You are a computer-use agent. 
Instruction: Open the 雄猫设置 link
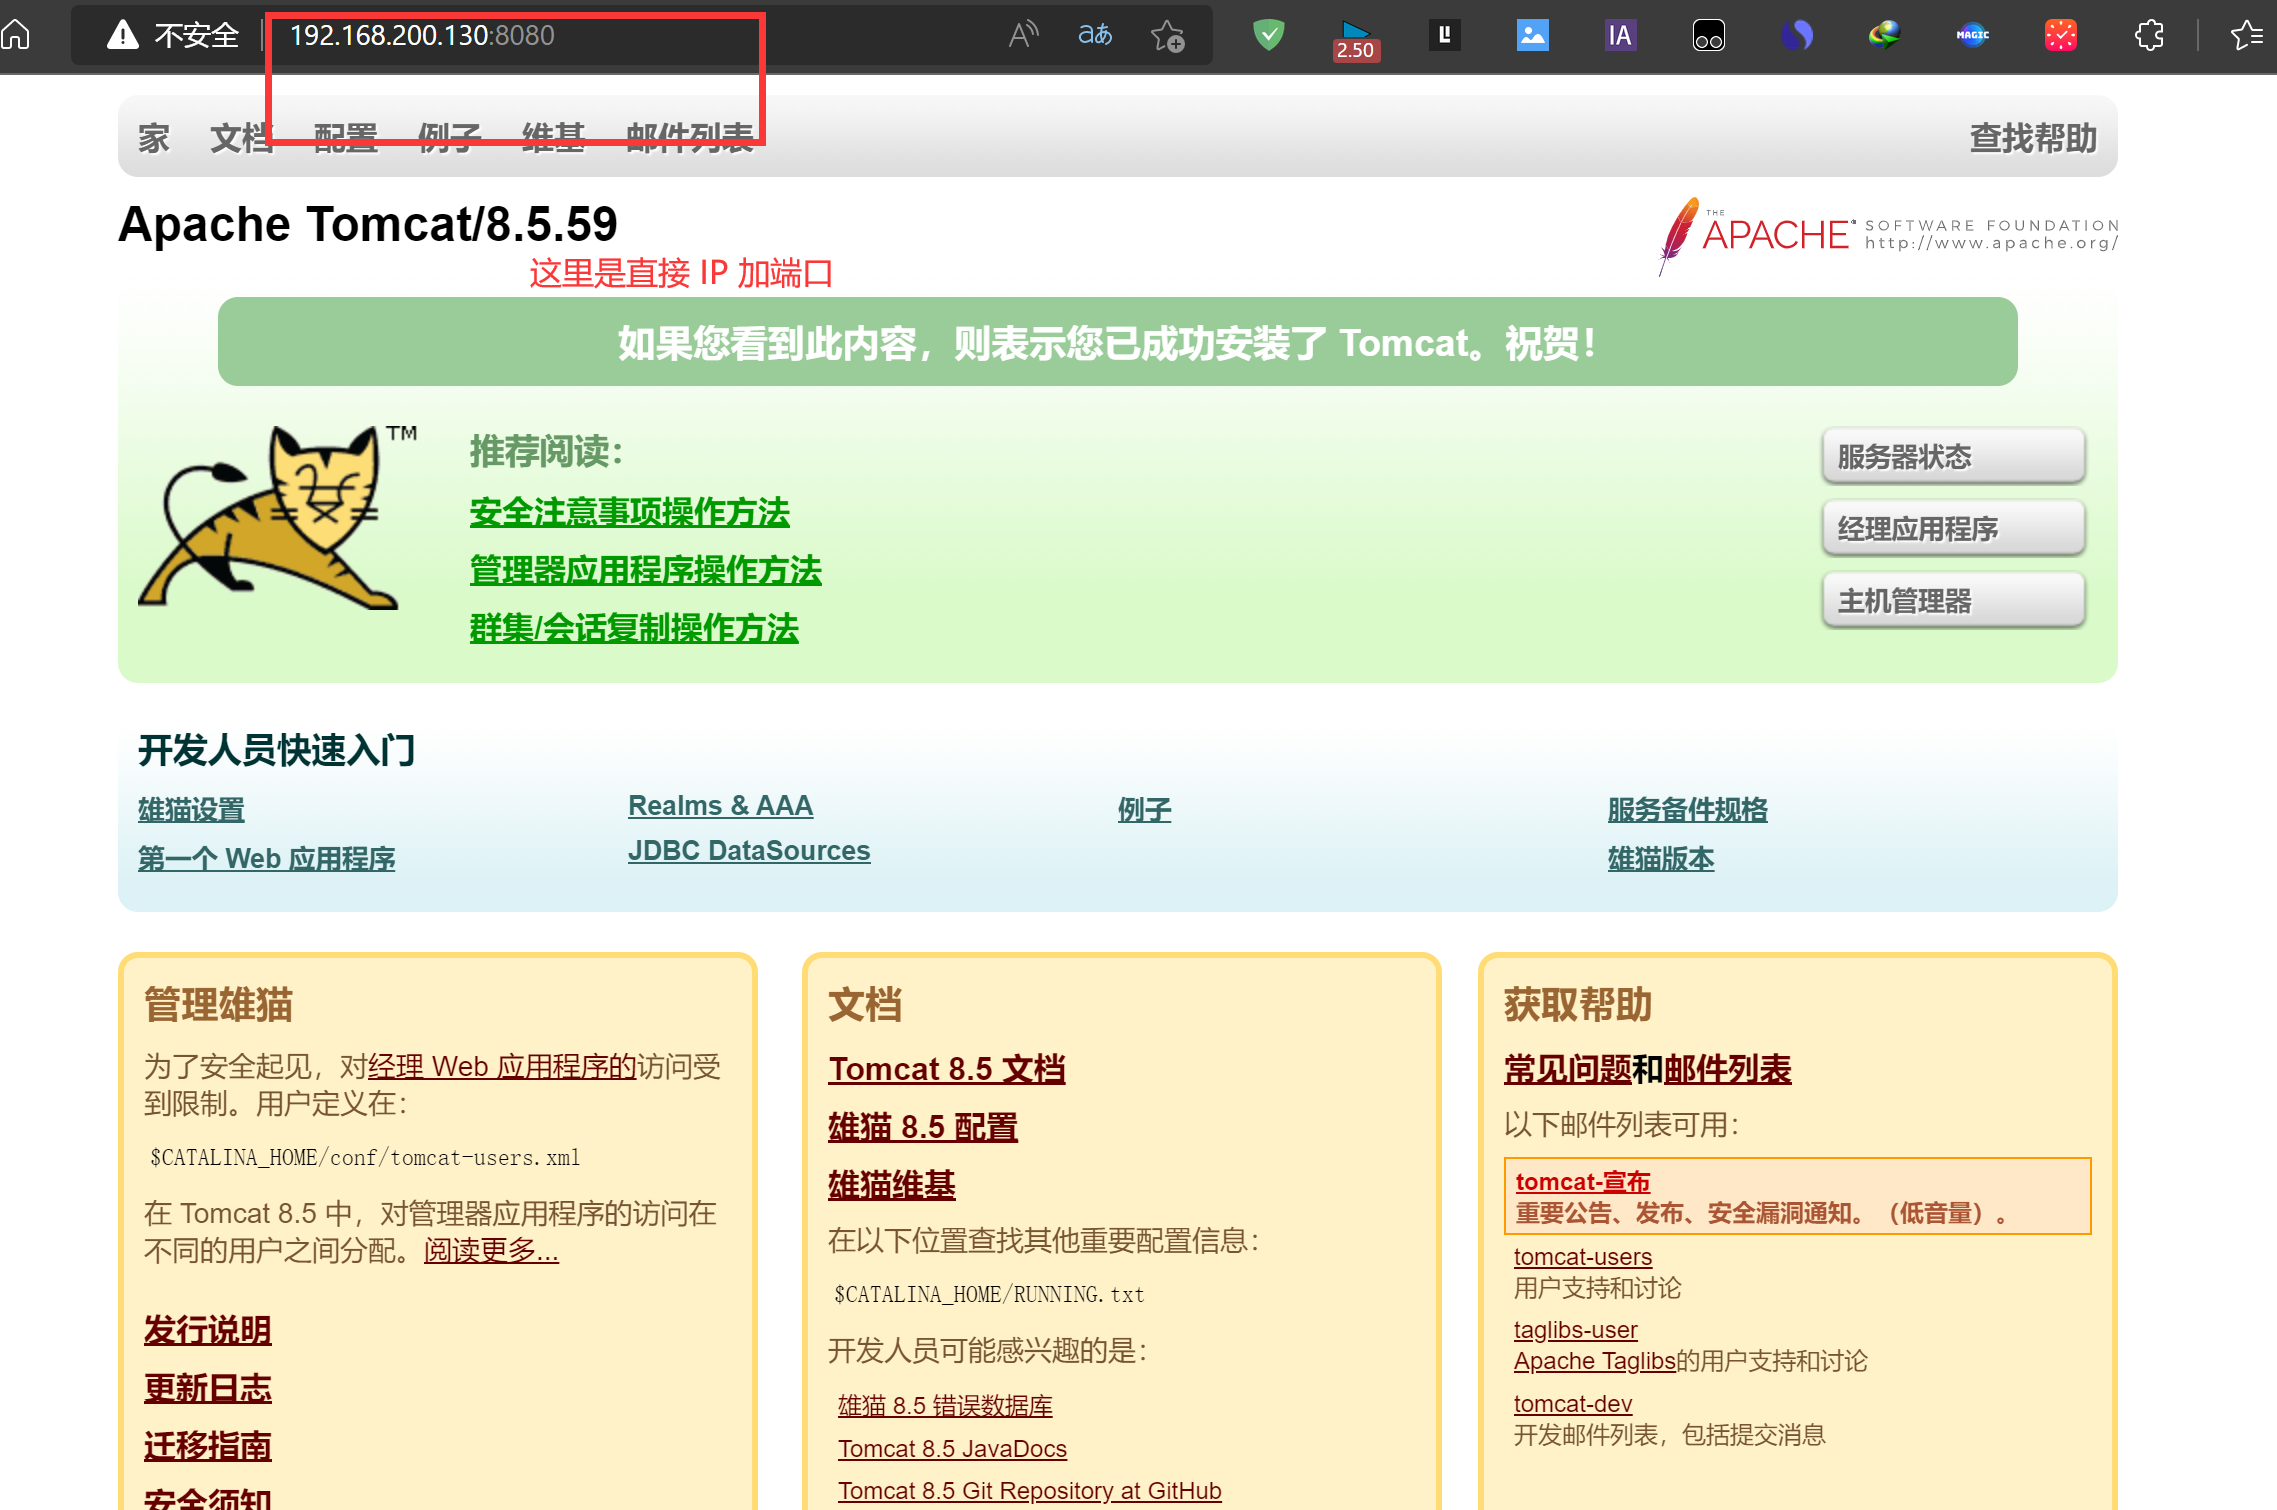pyautogui.click(x=191, y=809)
